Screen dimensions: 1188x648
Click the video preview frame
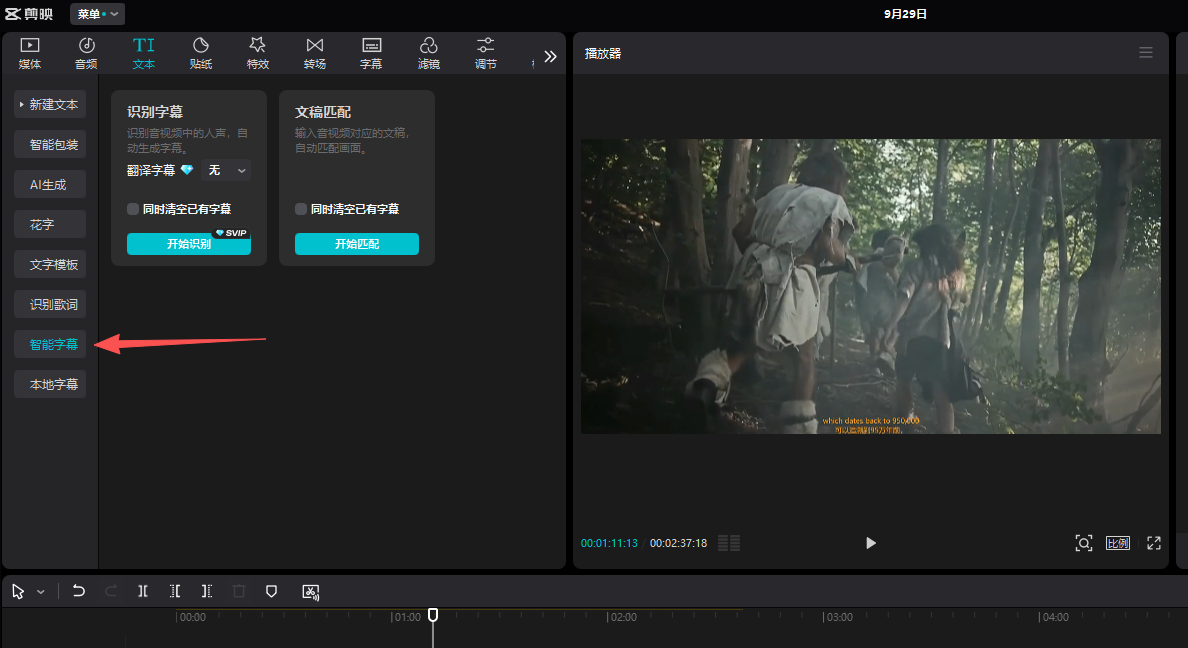click(x=871, y=286)
